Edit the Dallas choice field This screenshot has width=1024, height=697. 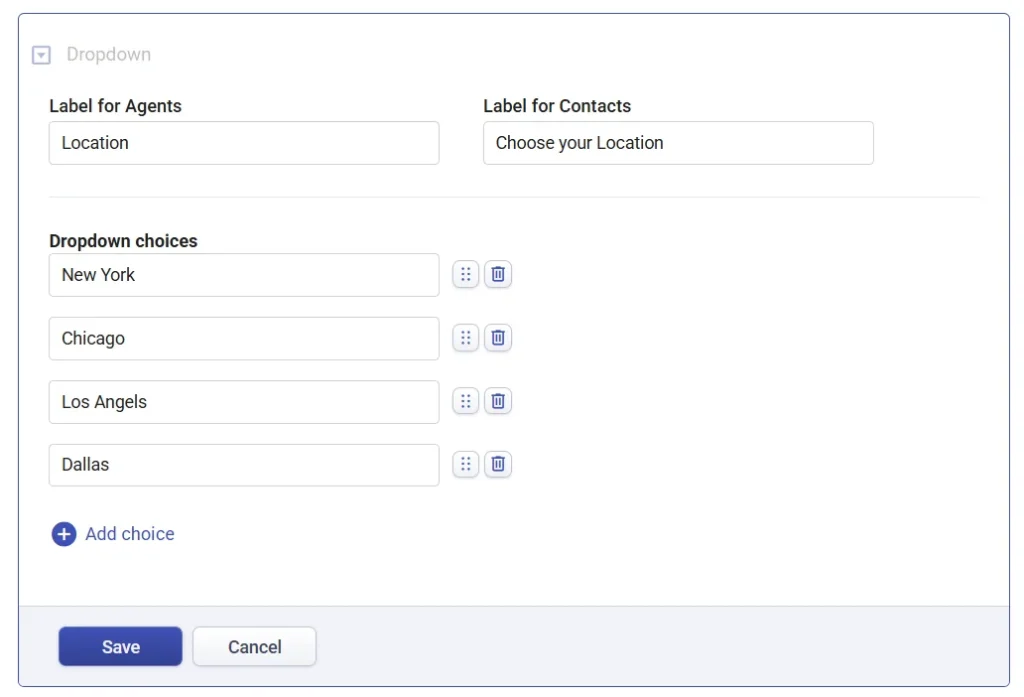click(x=244, y=465)
